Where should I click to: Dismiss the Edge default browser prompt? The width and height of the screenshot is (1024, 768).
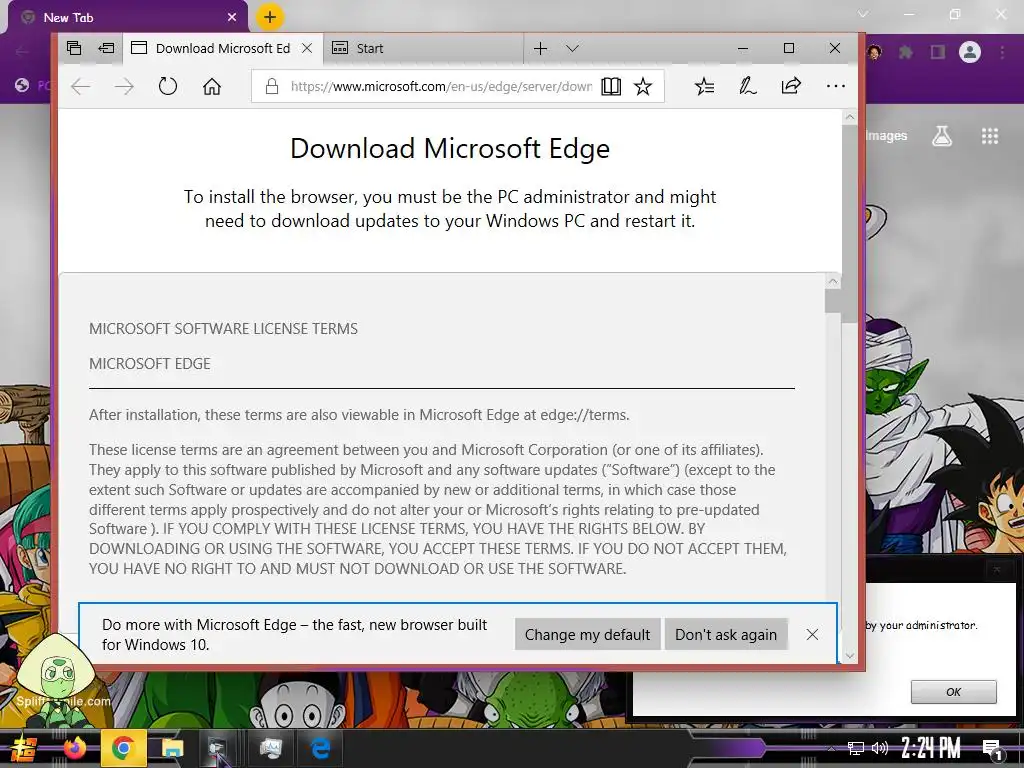pos(812,635)
